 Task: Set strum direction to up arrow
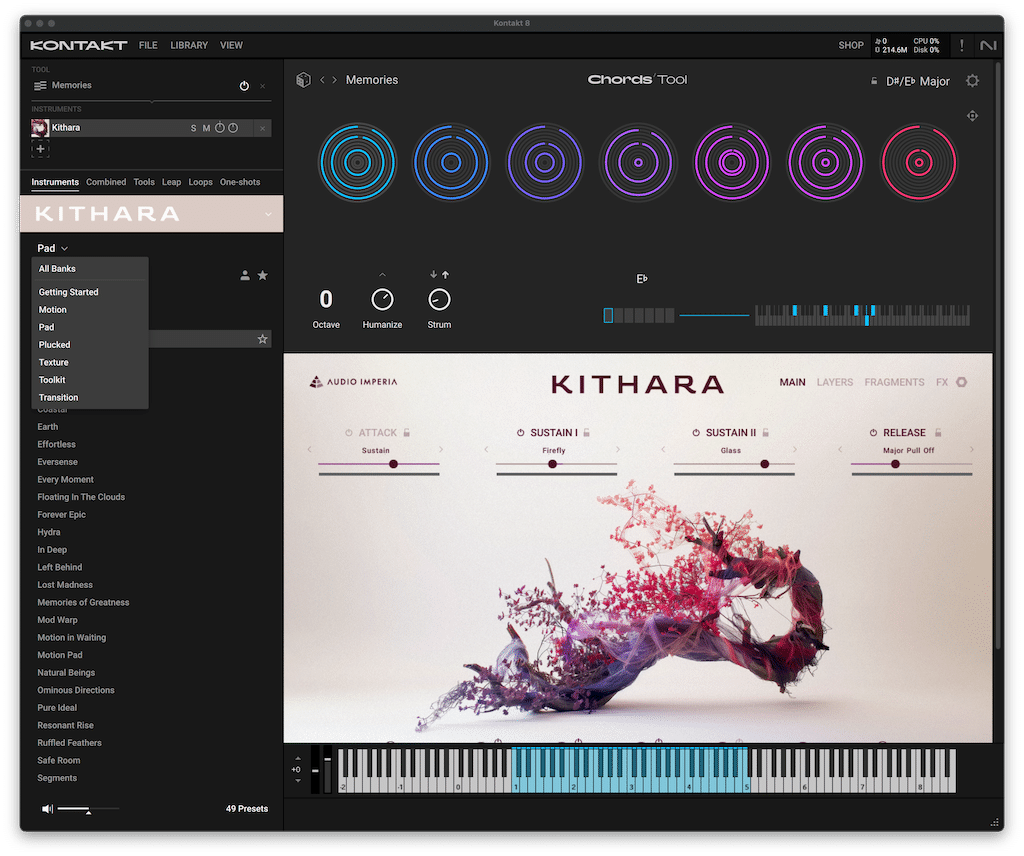coord(445,275)
